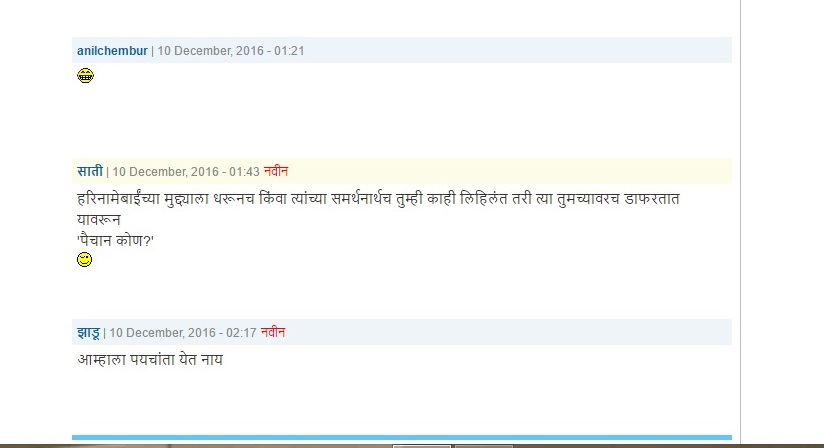Click the 10 December, 2016 - 01:21 timestamp
The image size is (824, 448).
click(231, 51)
